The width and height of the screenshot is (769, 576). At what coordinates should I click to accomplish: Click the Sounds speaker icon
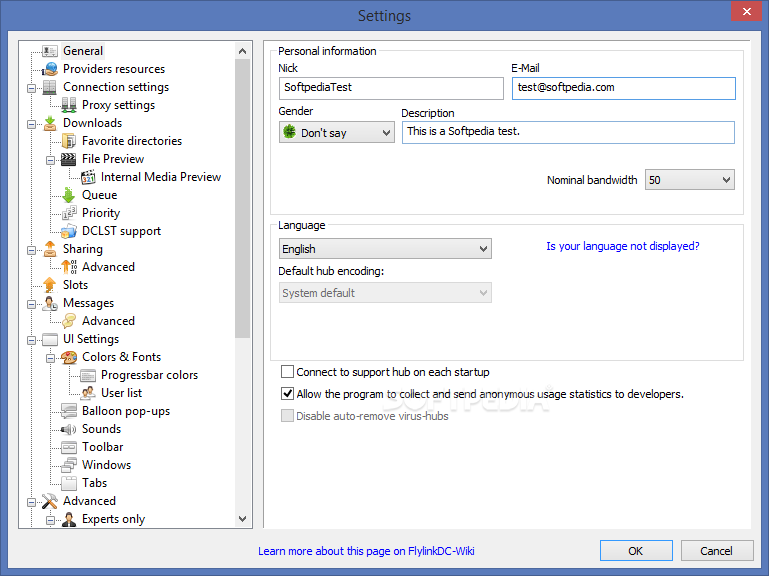point(69,429)
